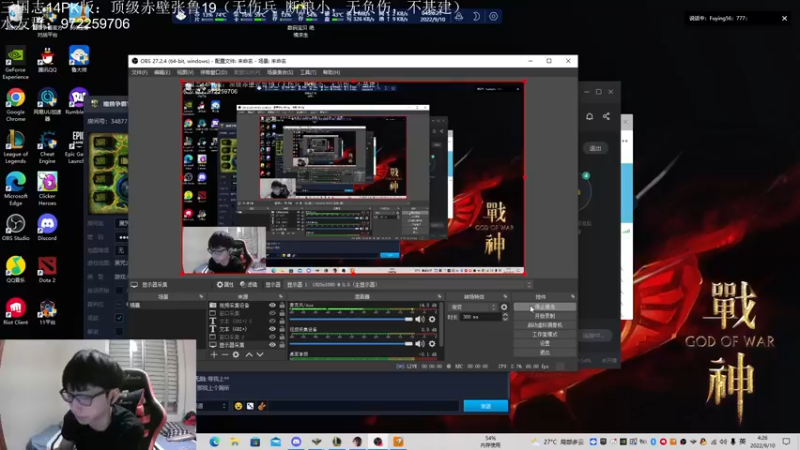Toggle visibility of 窗口采集 2 source

coord(272,337)
